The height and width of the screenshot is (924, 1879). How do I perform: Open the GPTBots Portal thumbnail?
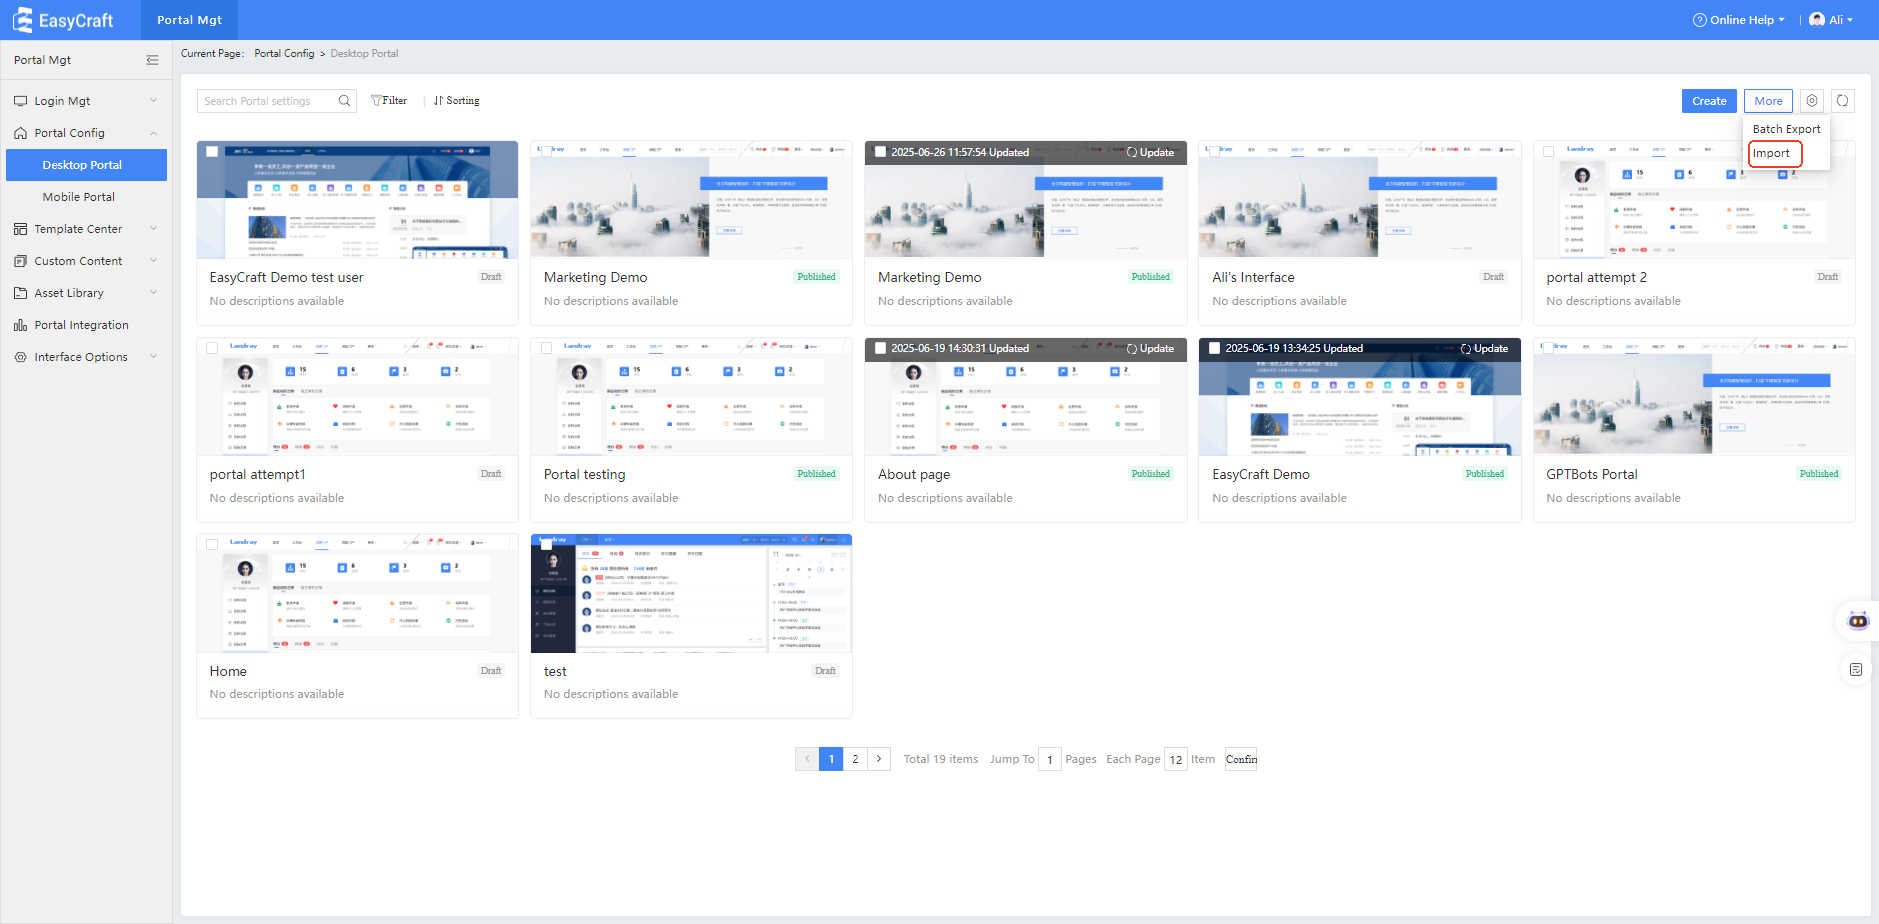[x=1693, y=397]
